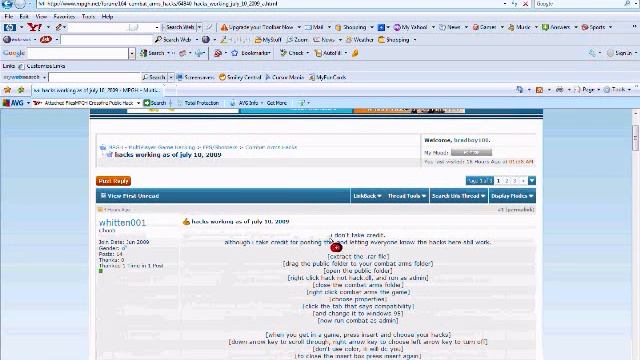Open Yahoo toolbar Shopping
Viewport: 640px width, 360px height.
pos(351,27)
